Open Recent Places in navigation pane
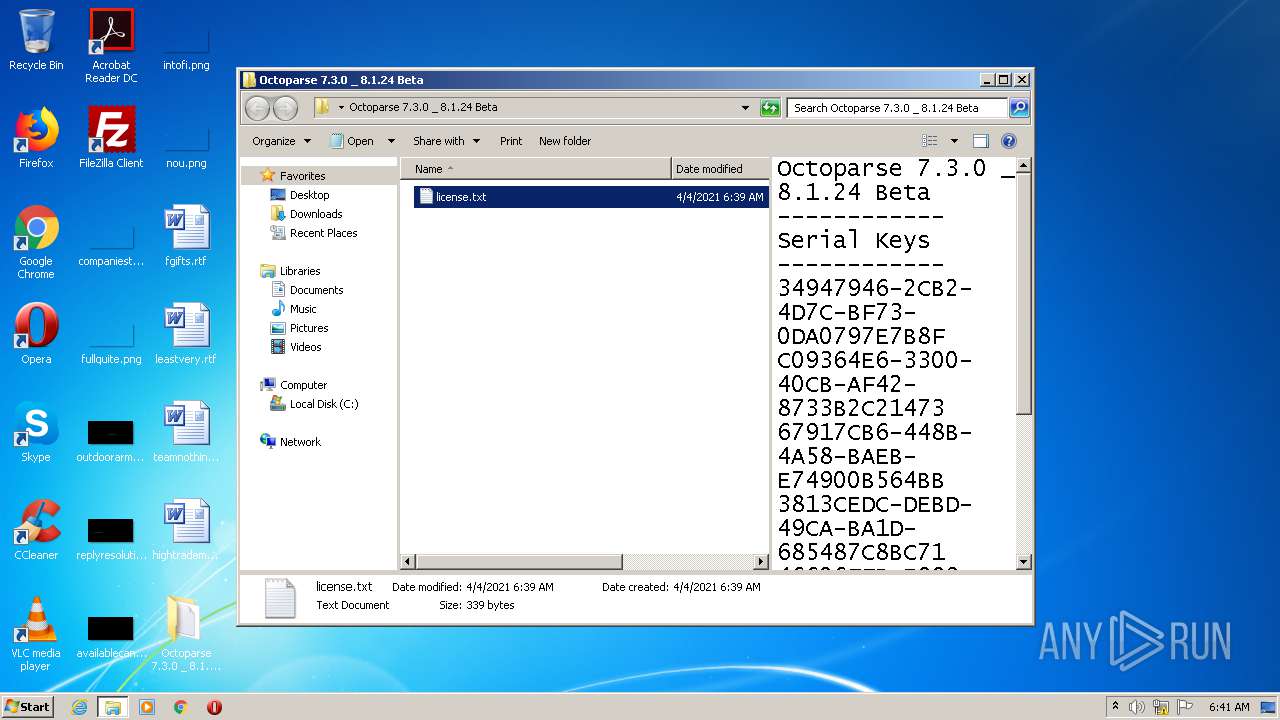1280x720 pixels. [323, 233]
